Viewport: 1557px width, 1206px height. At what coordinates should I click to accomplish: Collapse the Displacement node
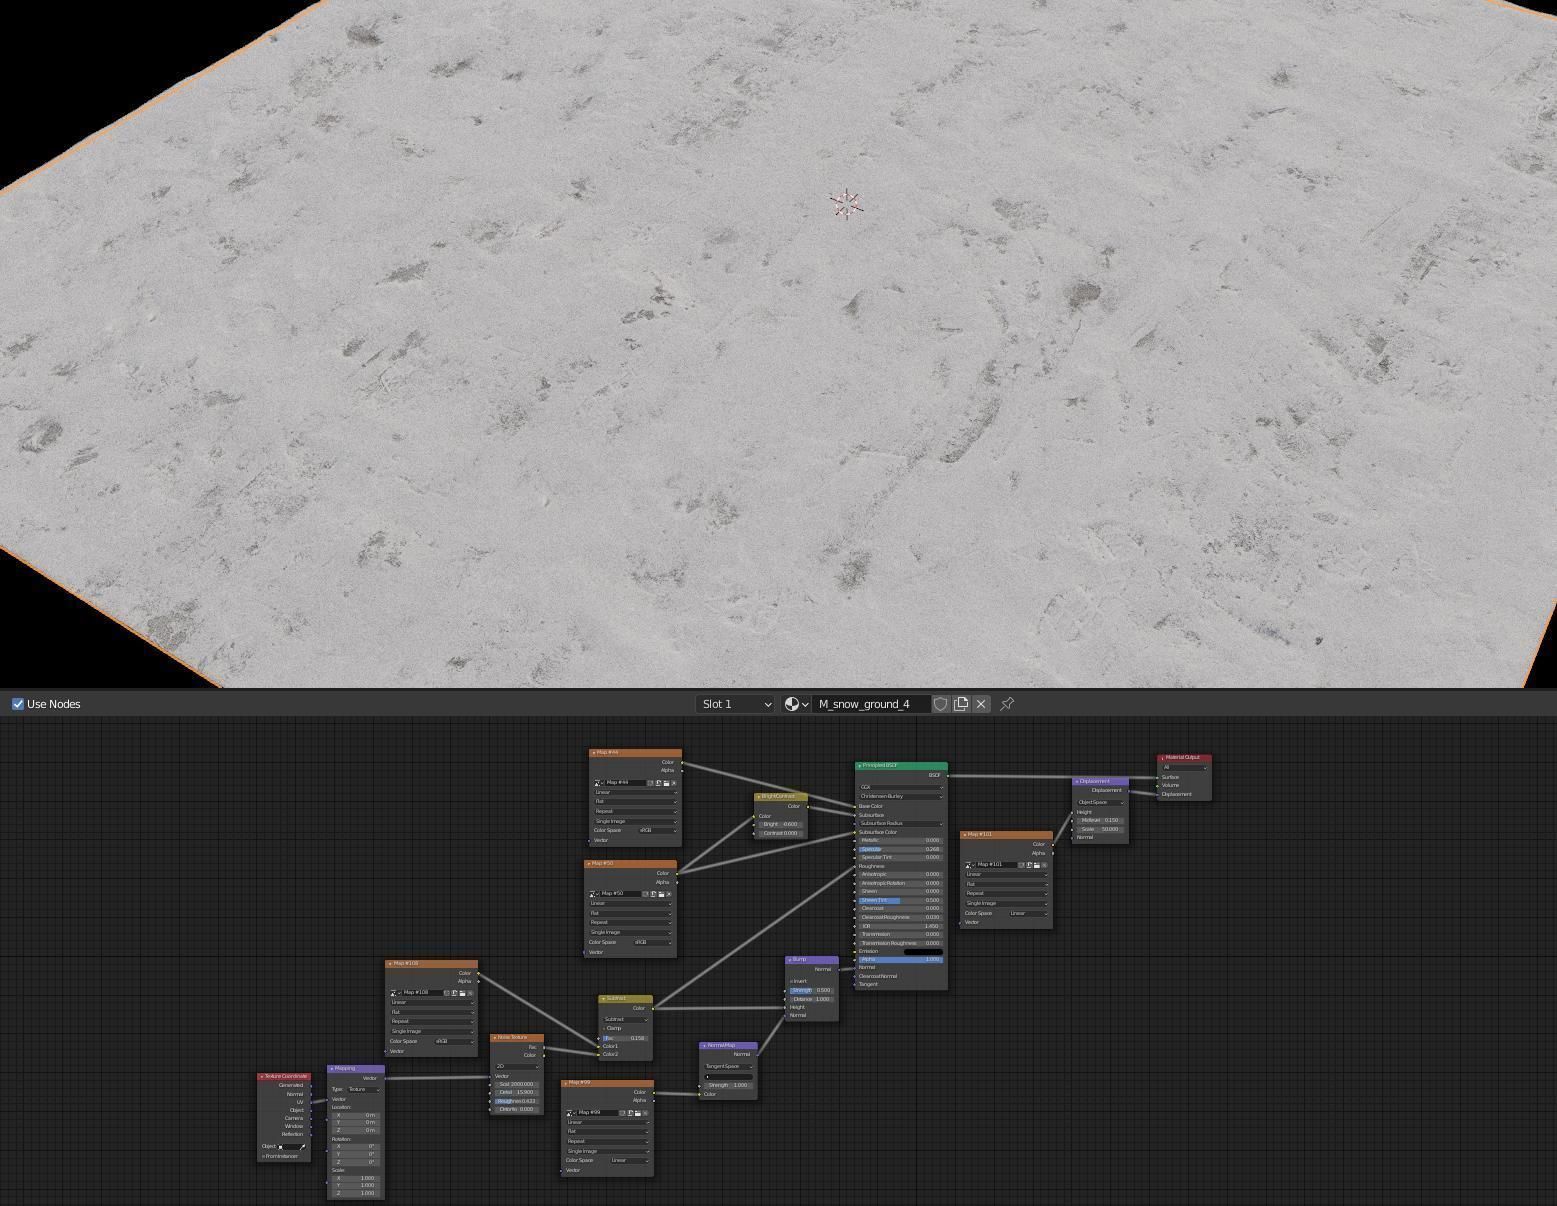pos(1077,781)
